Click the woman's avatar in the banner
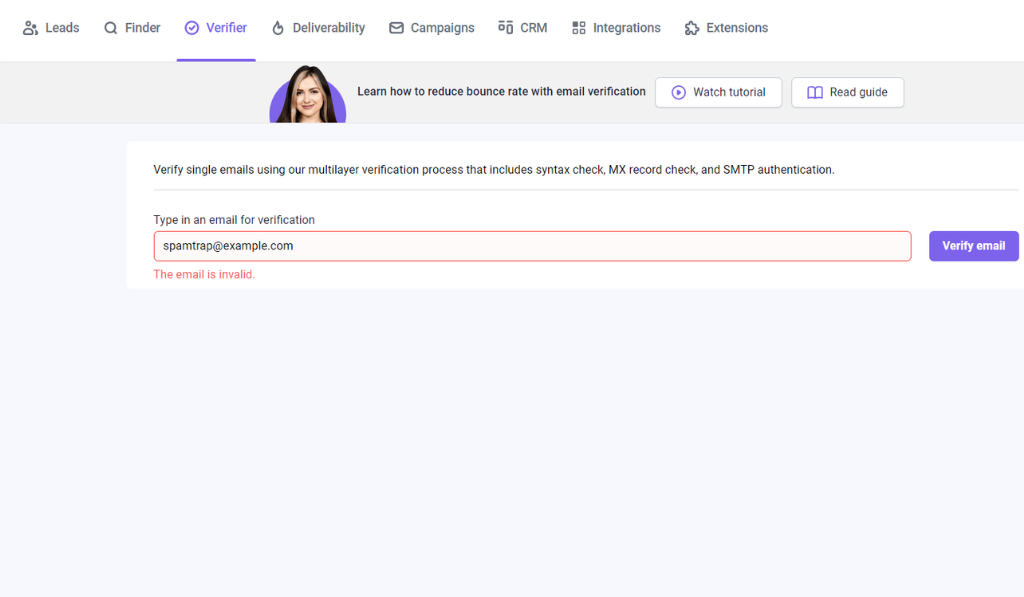Viewport: 1024px width, 597px height. (x=308, y=94)
